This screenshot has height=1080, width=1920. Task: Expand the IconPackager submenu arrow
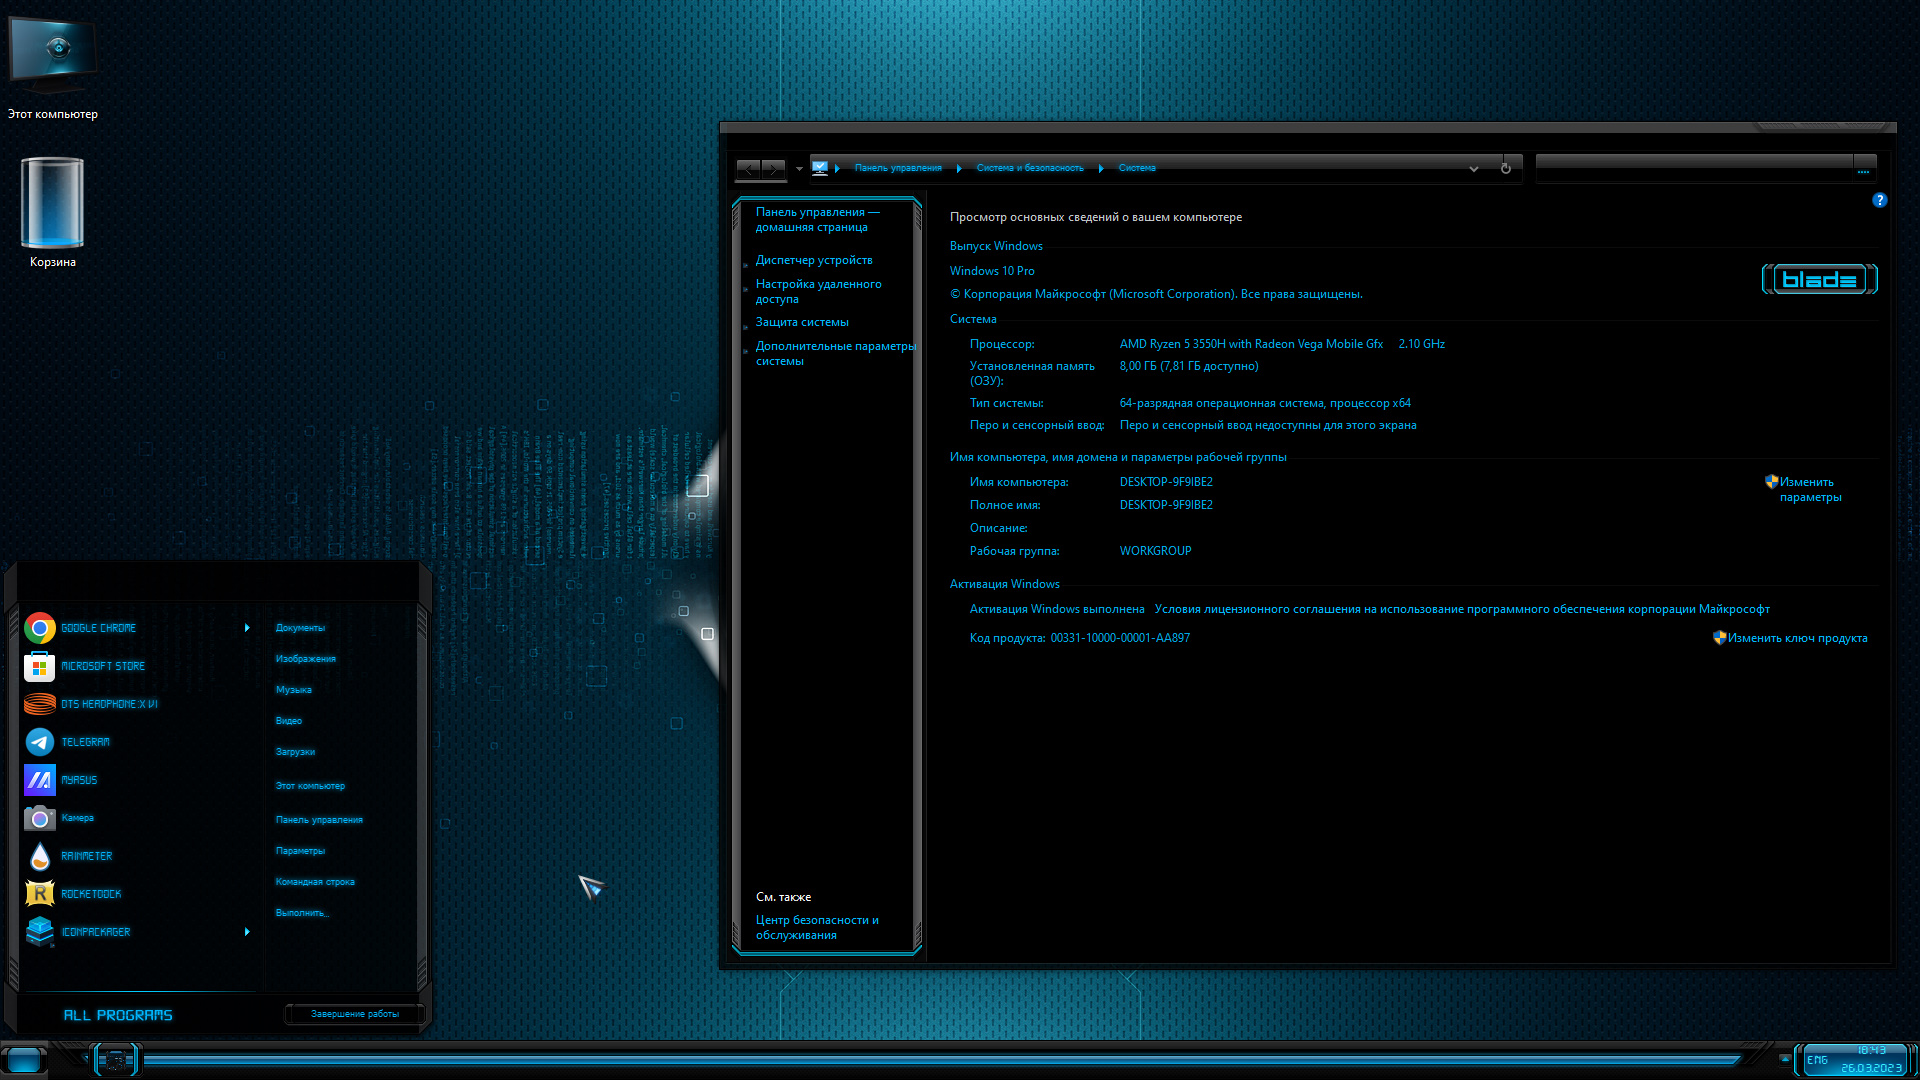pyautogui.click(x=247, y=932)
